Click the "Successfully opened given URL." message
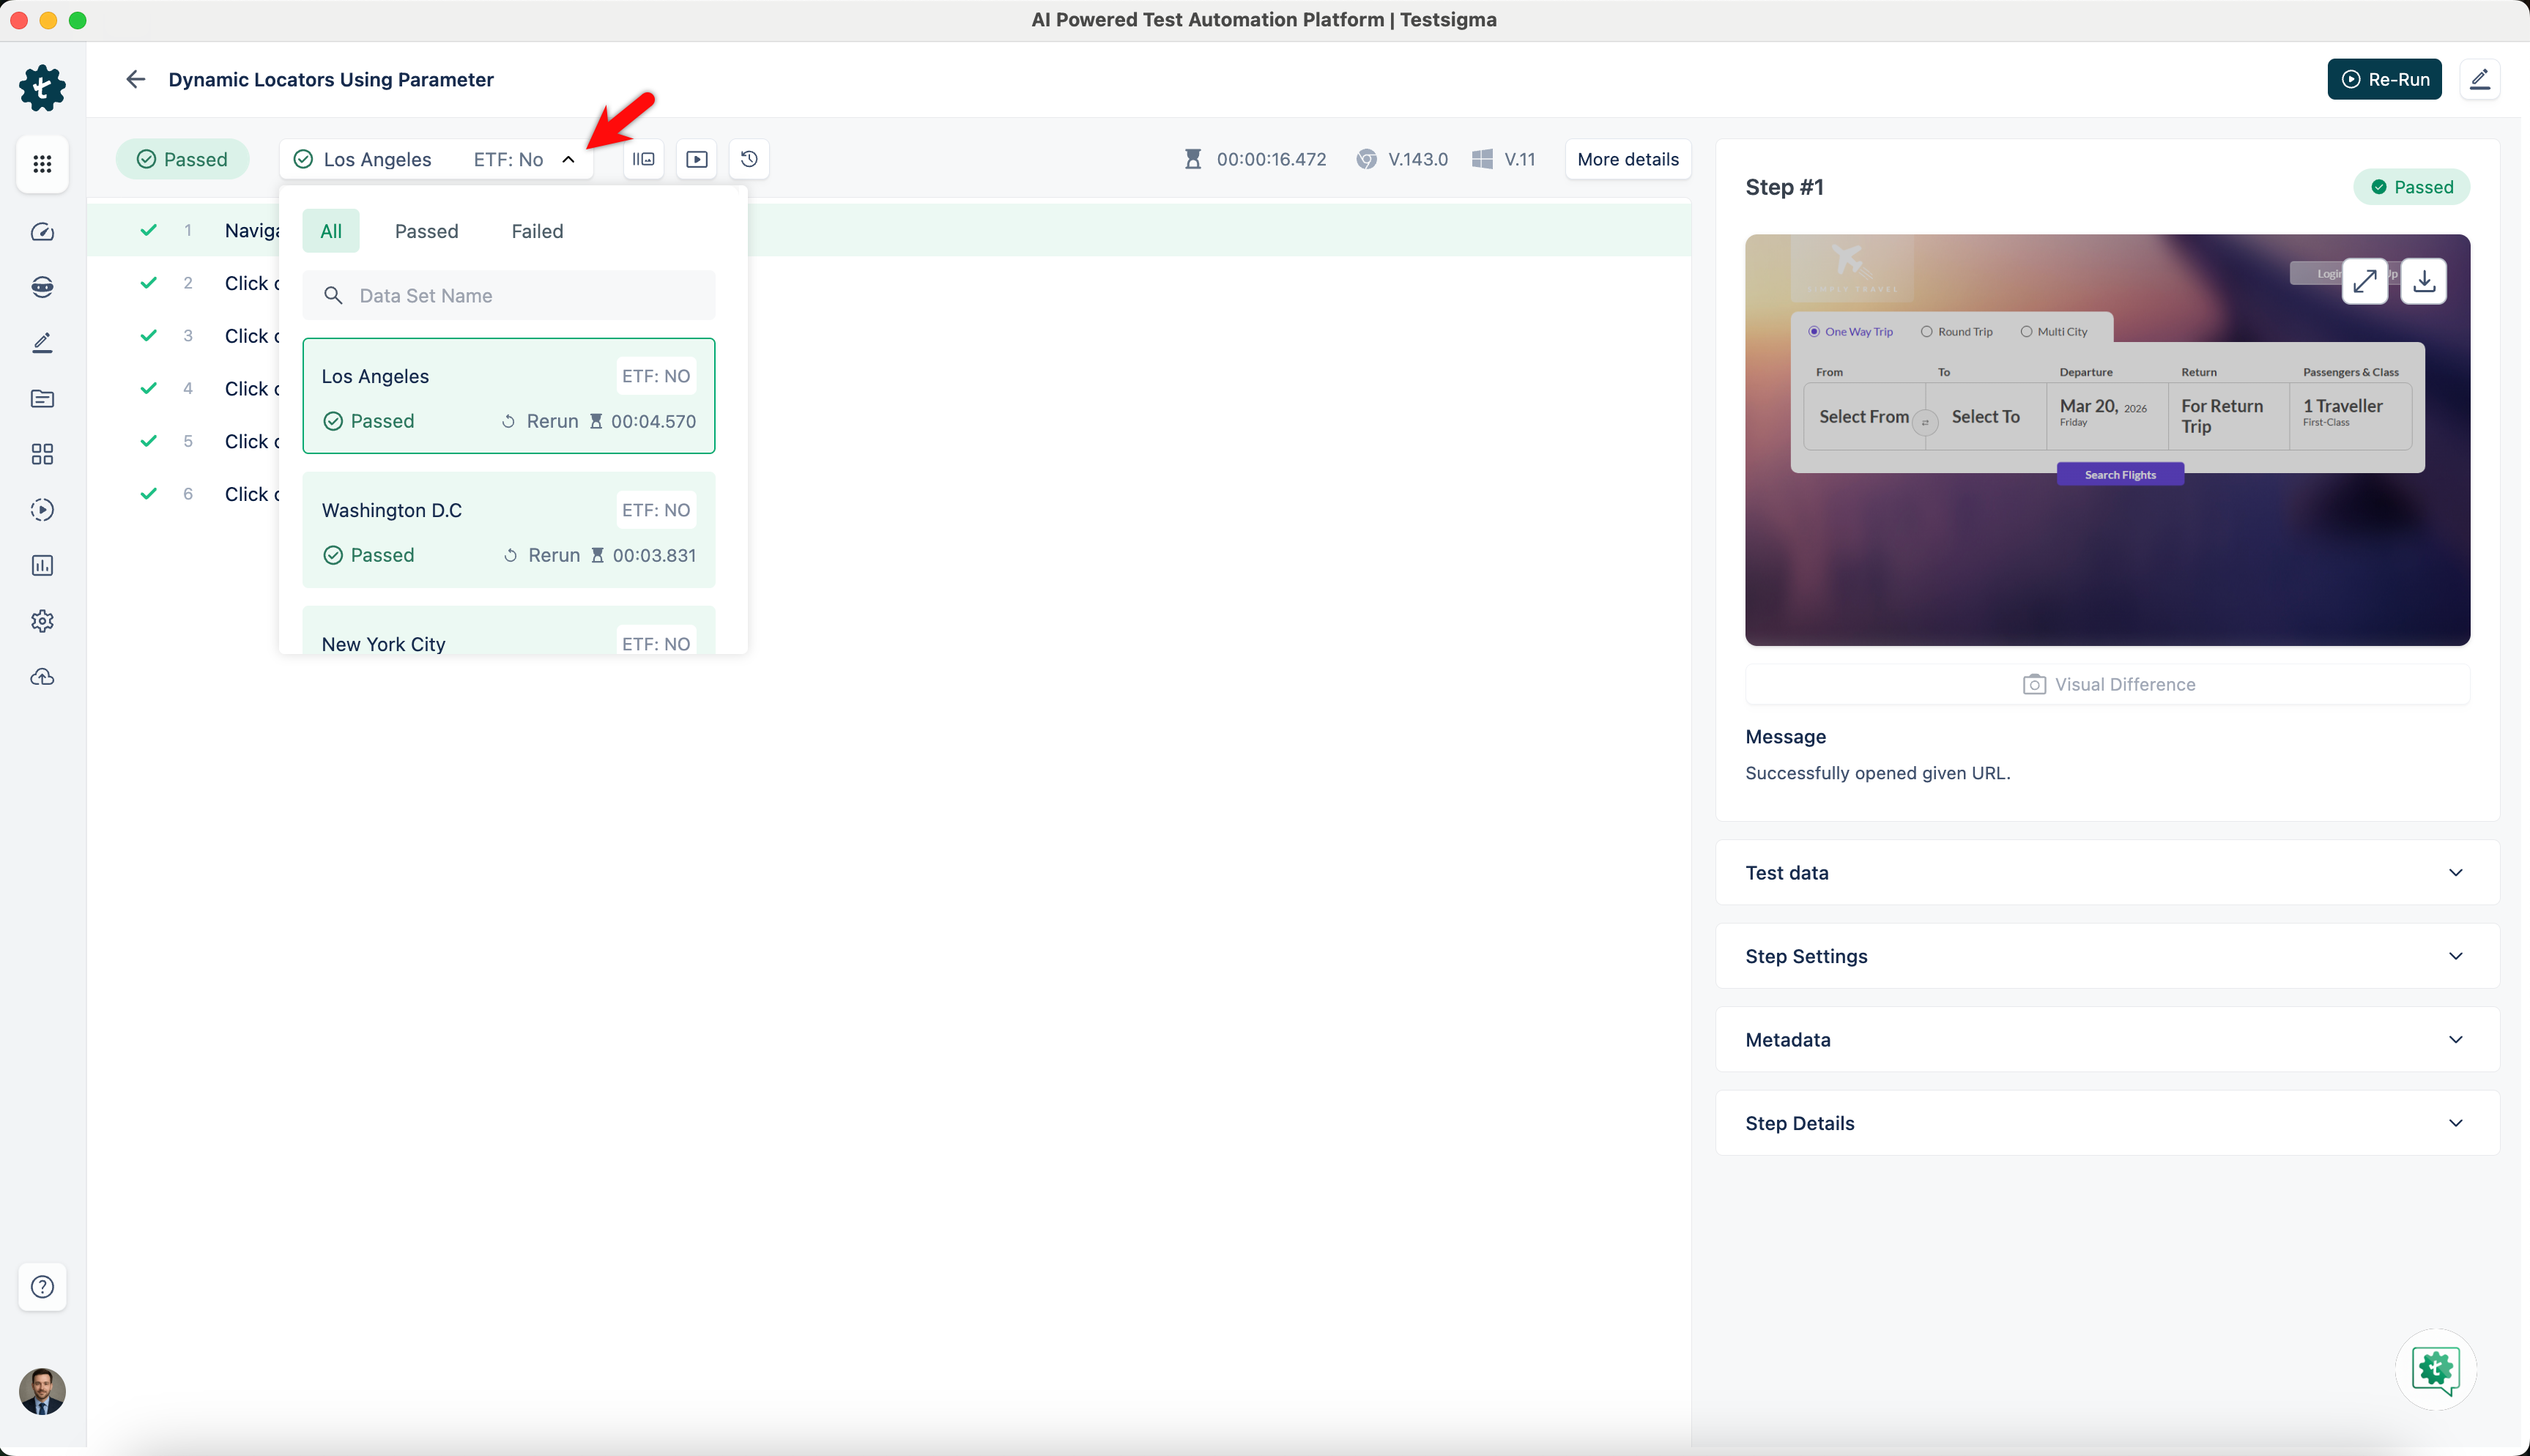Viewport: 2530px width, 1456px height. 1877,773
